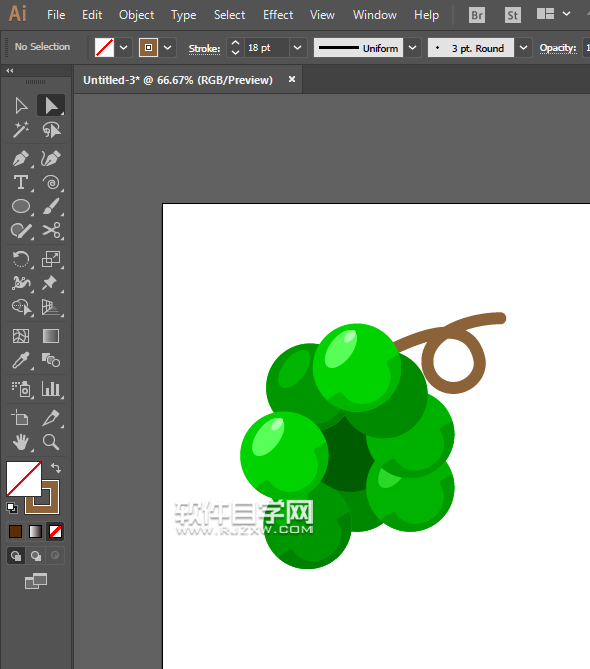Click the Opacity link
The height and width of the screenshot is (669, 590).
point(558,48)
